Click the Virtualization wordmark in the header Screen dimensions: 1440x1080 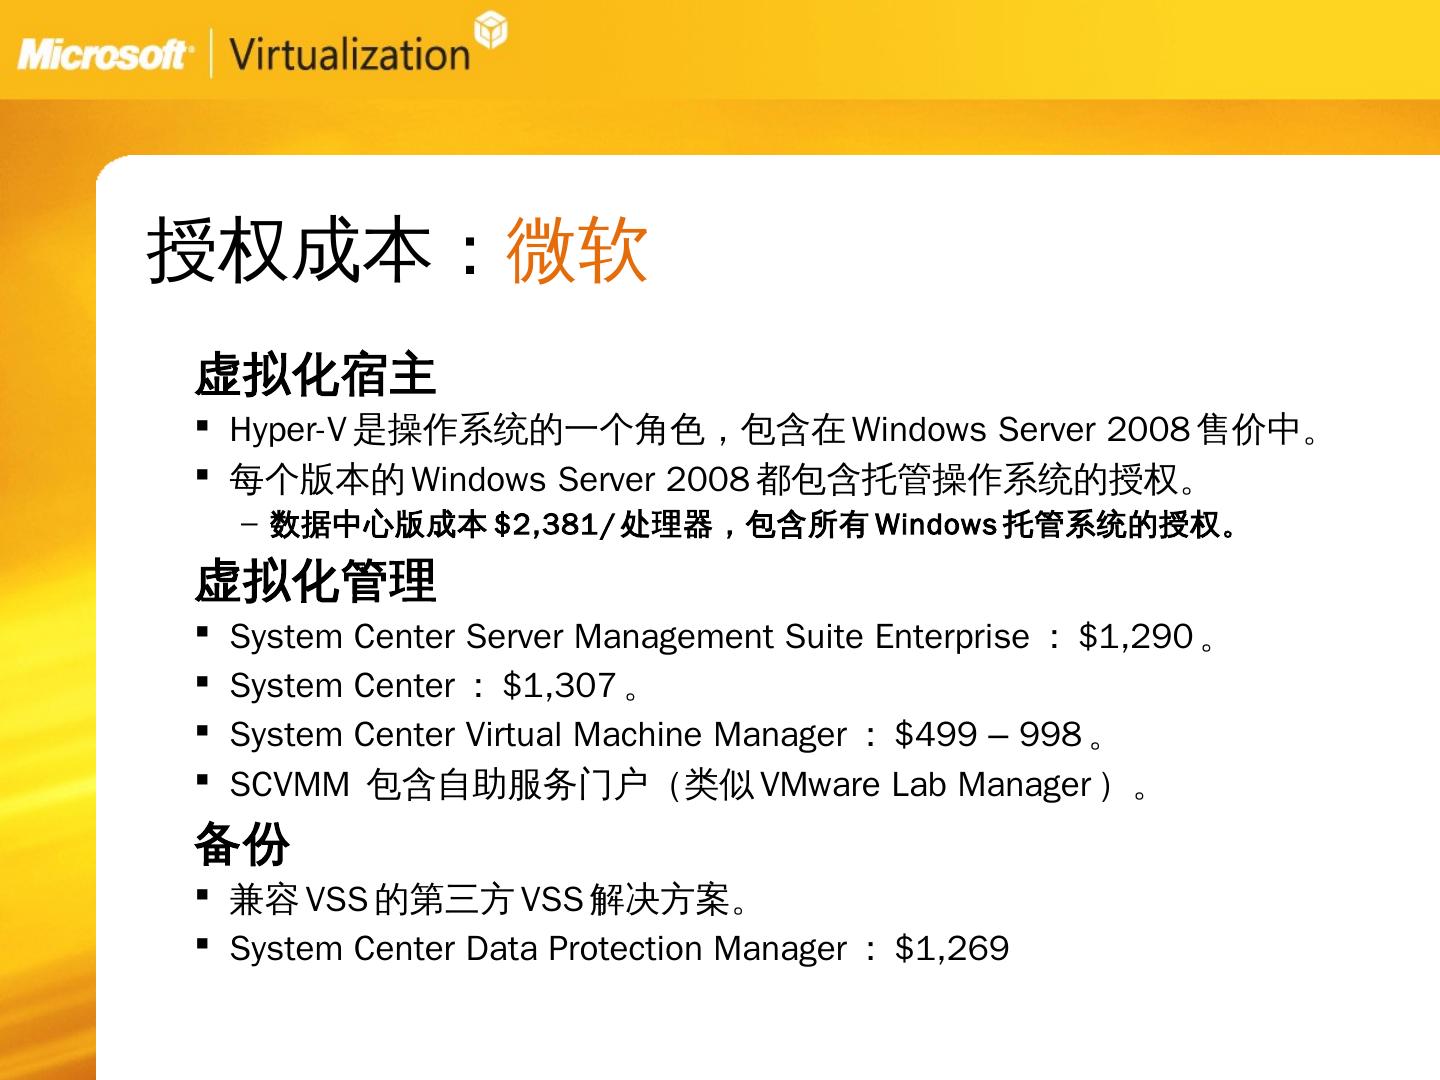click(349, 54)
